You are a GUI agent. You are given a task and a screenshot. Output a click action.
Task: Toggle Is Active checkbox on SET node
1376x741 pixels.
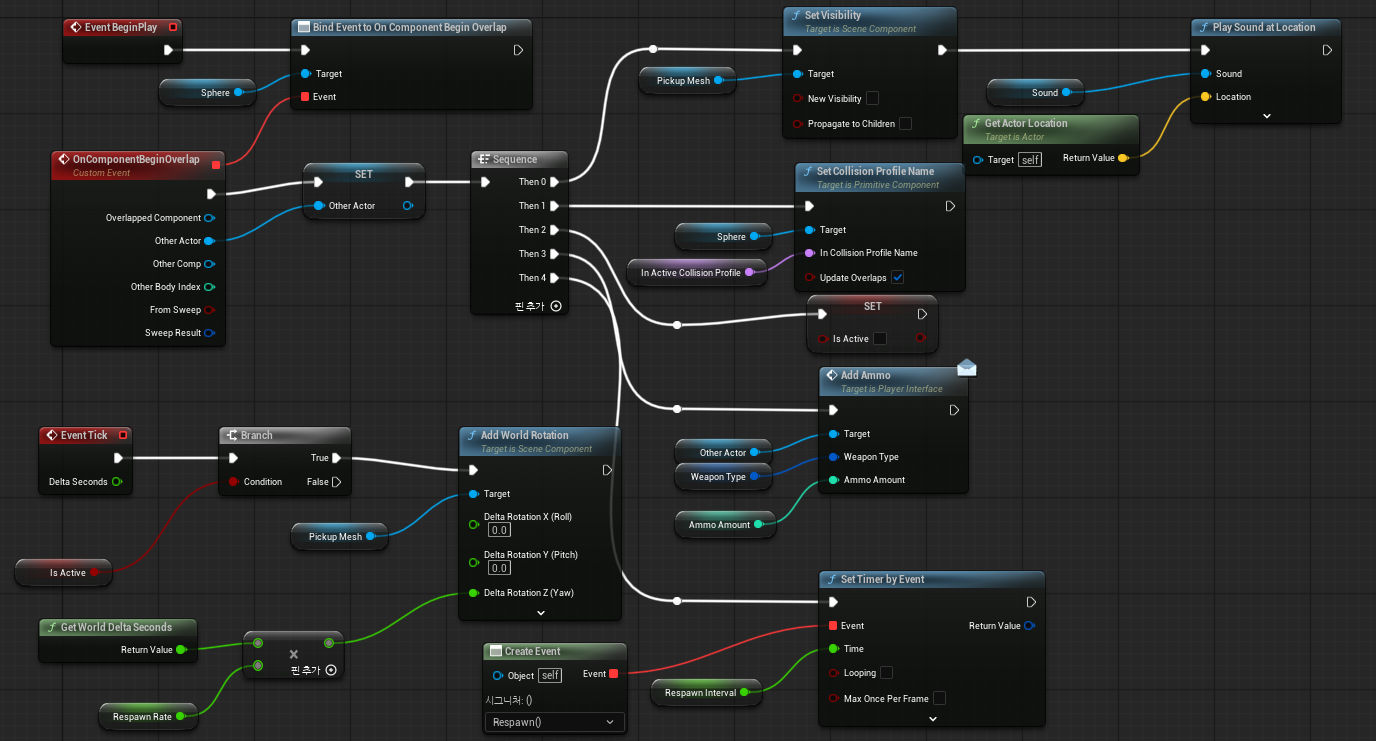click(880, 339)
